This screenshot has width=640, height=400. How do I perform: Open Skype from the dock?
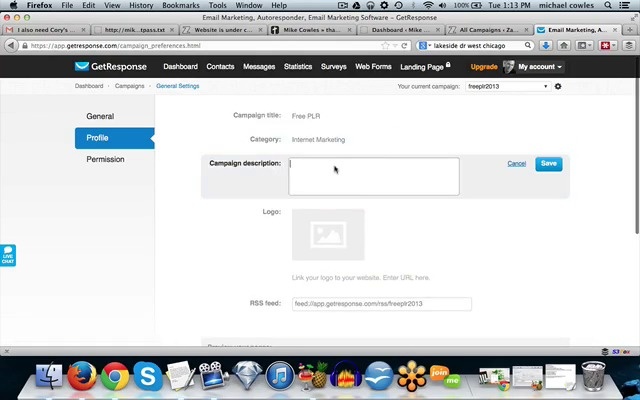tap(147, 376)
